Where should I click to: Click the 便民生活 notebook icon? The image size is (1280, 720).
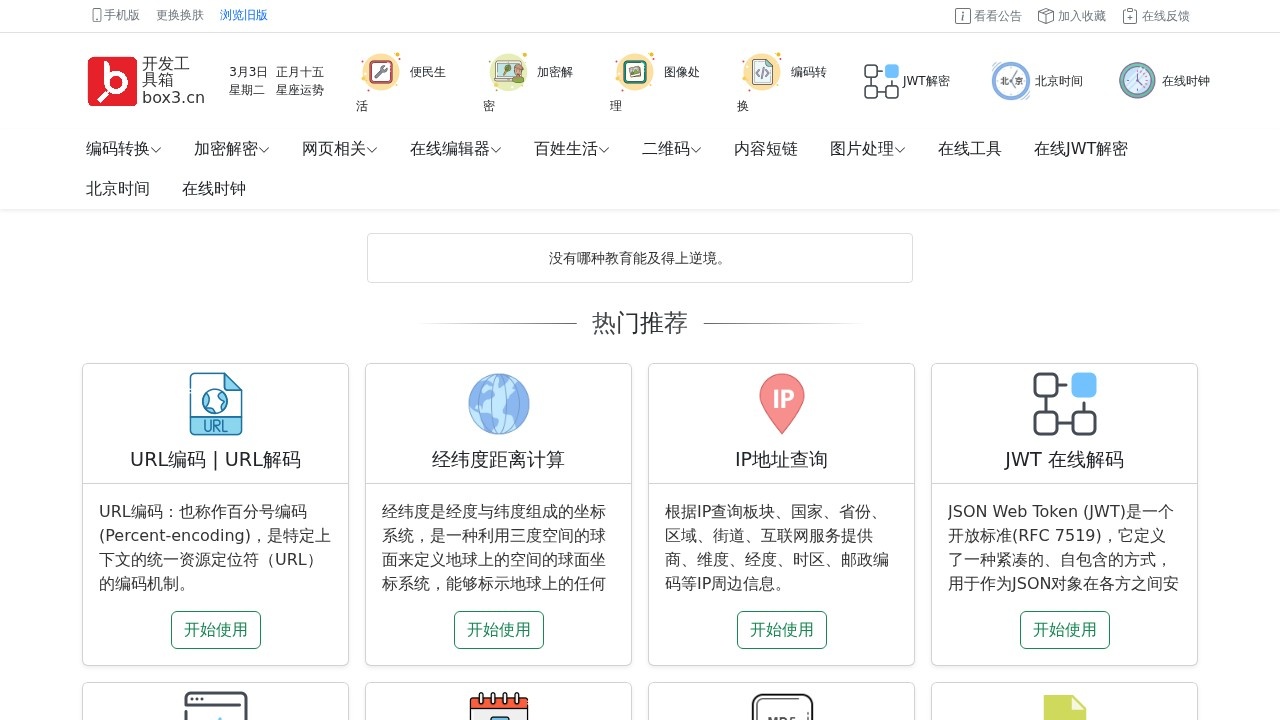(381, 72)
